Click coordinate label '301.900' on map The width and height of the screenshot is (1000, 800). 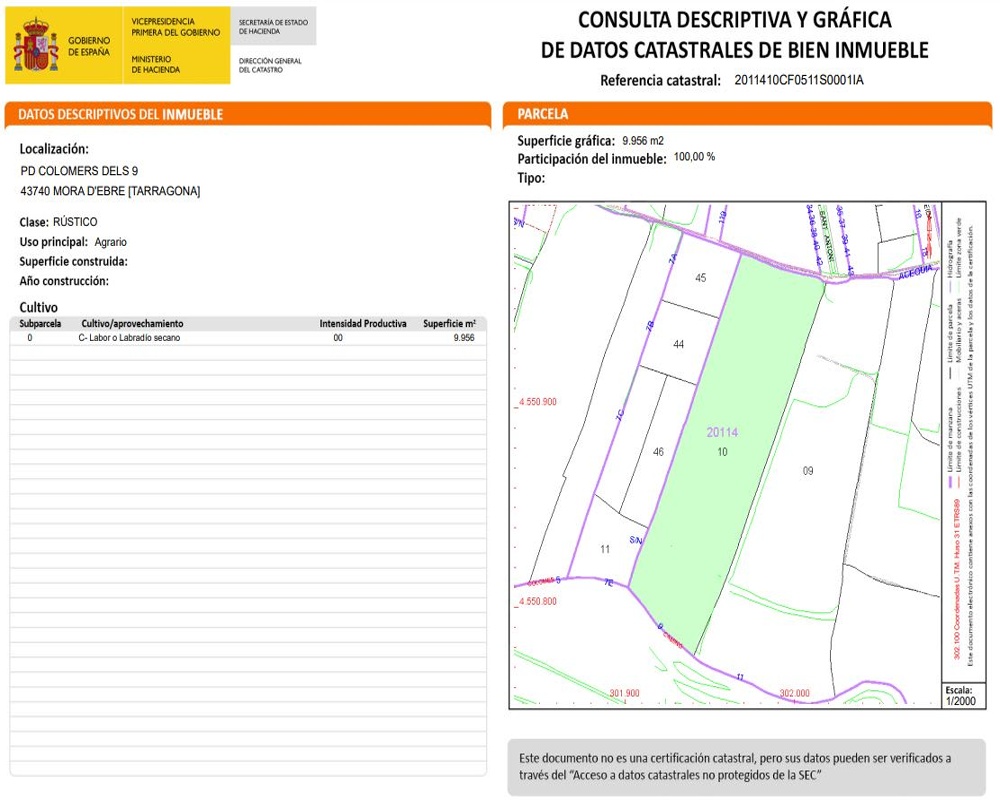point(624,693)
